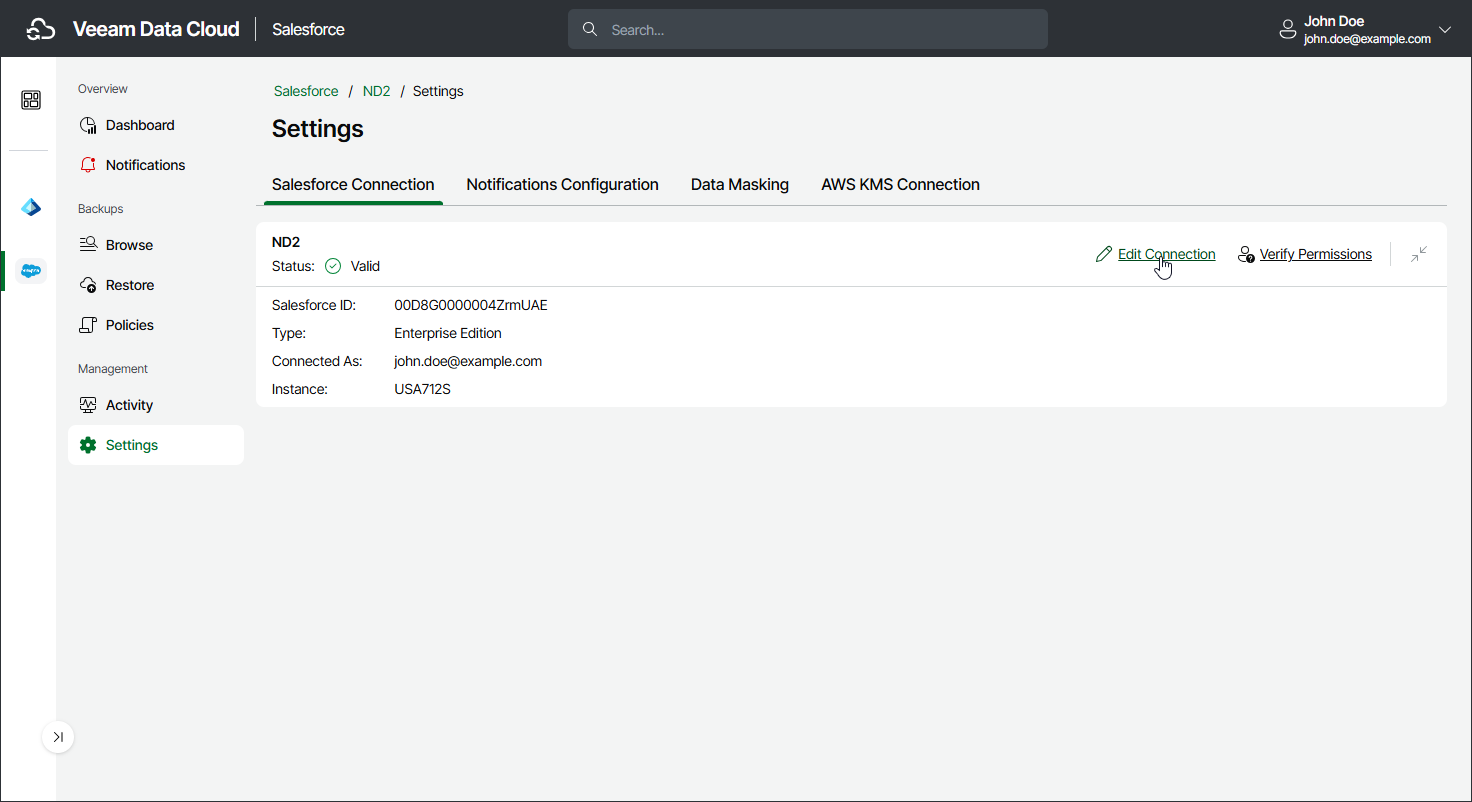Click the Connected As john.doe@example.com value
Image resolution: width=1472 pixels, height=802 pixels.
click(468, 361)
